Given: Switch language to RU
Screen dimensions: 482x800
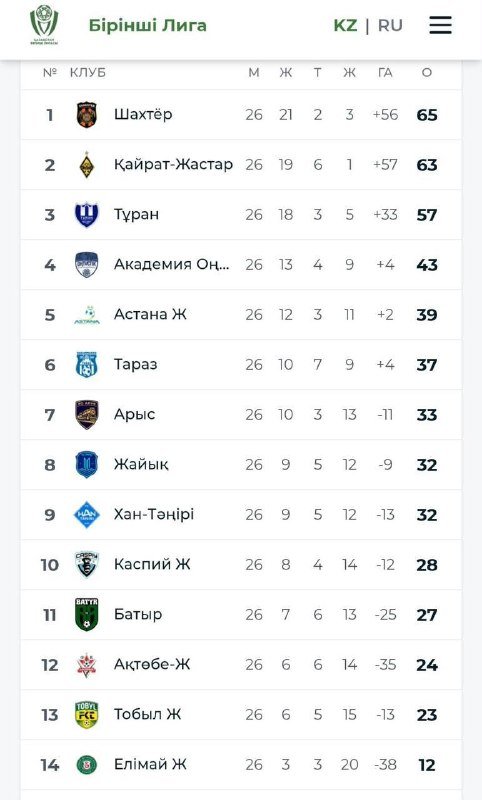Looking at the screenshot, I should coord(390,25).
